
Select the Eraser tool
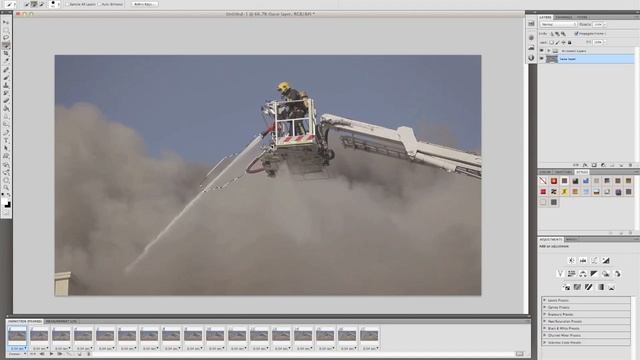(6, 101)
